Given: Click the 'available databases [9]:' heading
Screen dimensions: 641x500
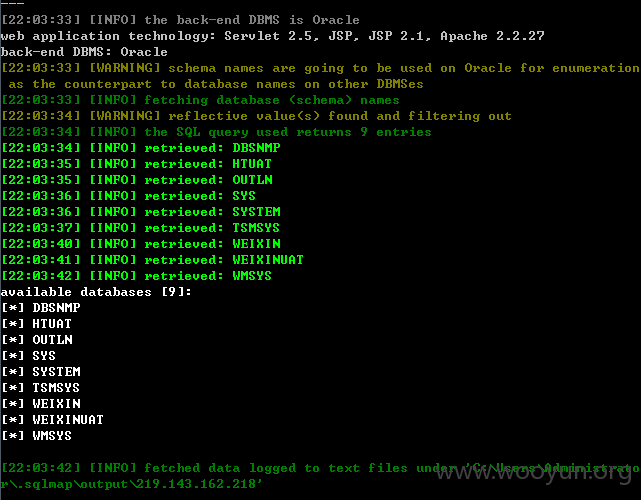Looking at the screenshot, I should 96,292.
